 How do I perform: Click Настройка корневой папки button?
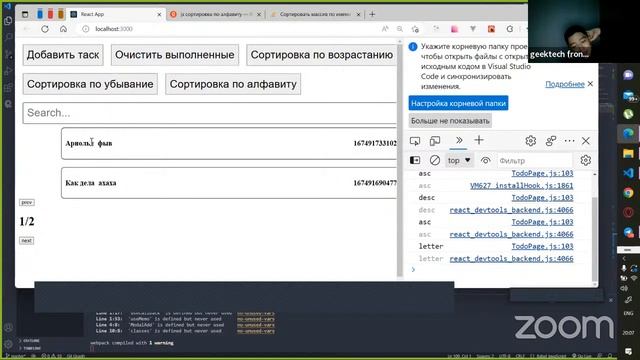[x=458, y=103]
